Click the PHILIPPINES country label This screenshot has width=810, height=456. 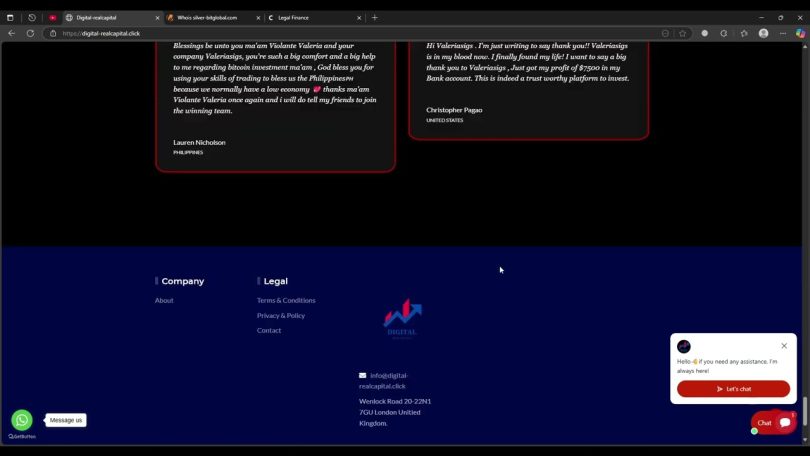(188, 152)
